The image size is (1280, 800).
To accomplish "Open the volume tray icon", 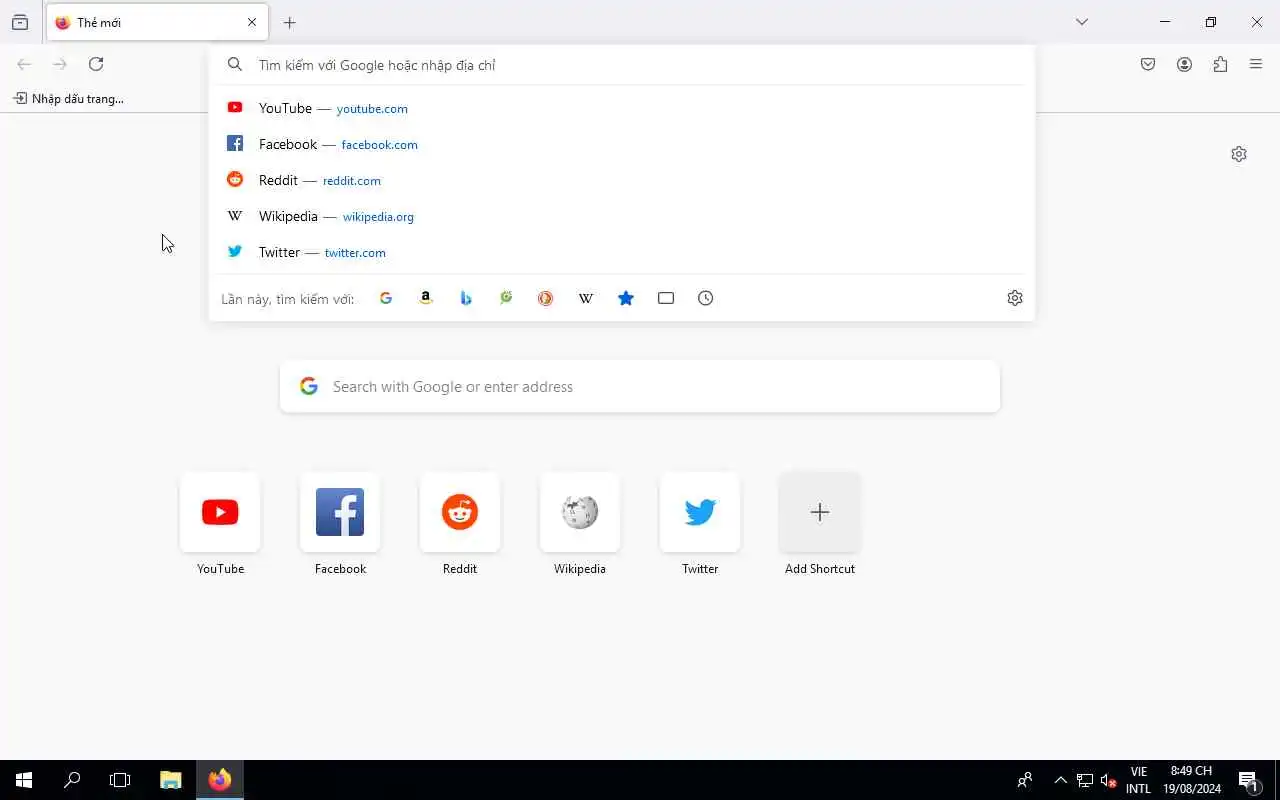I will [1108, 780].
